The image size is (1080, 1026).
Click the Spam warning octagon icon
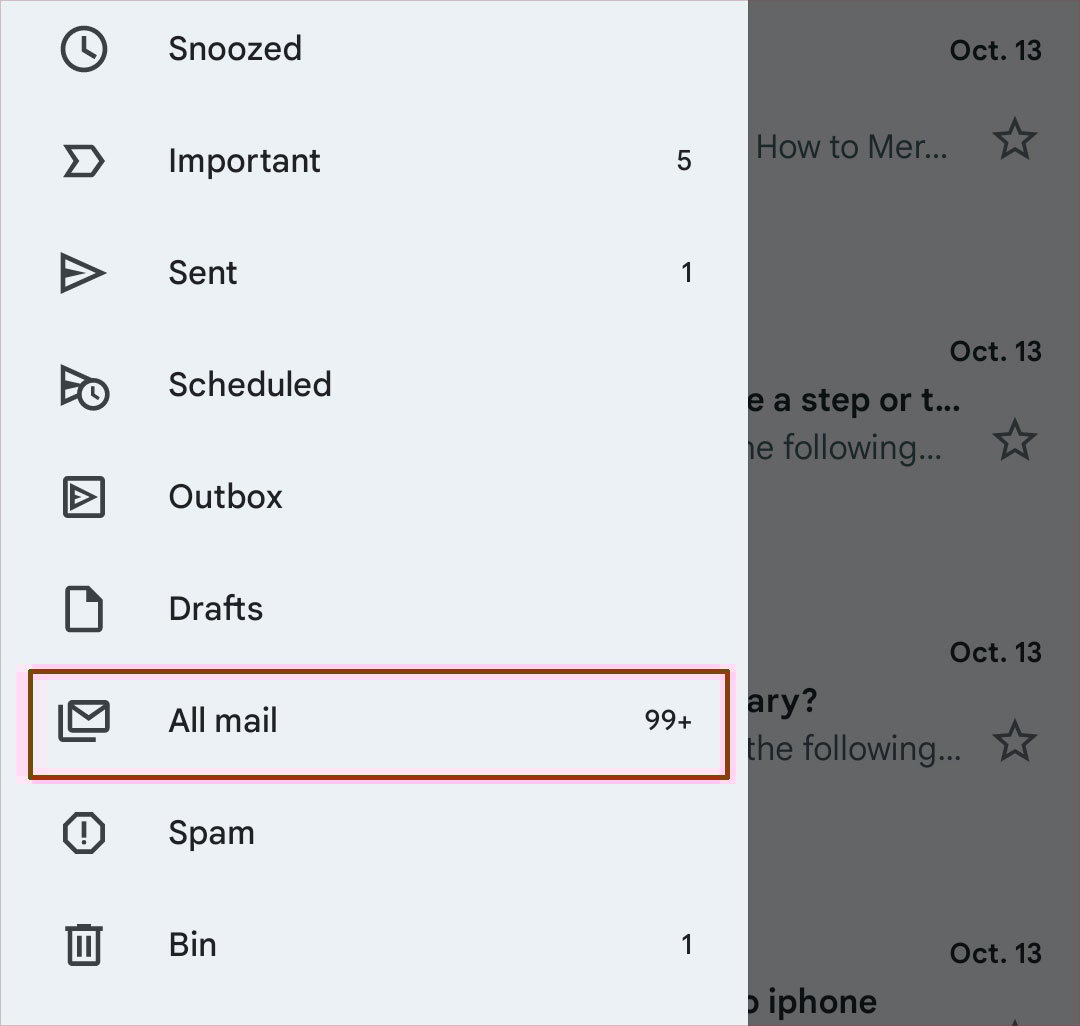[84, 833]
